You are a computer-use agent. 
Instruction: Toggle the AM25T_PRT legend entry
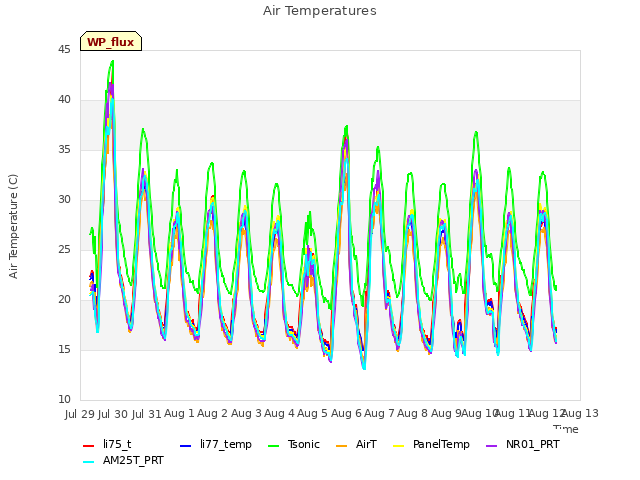click(x=123, y=461)
